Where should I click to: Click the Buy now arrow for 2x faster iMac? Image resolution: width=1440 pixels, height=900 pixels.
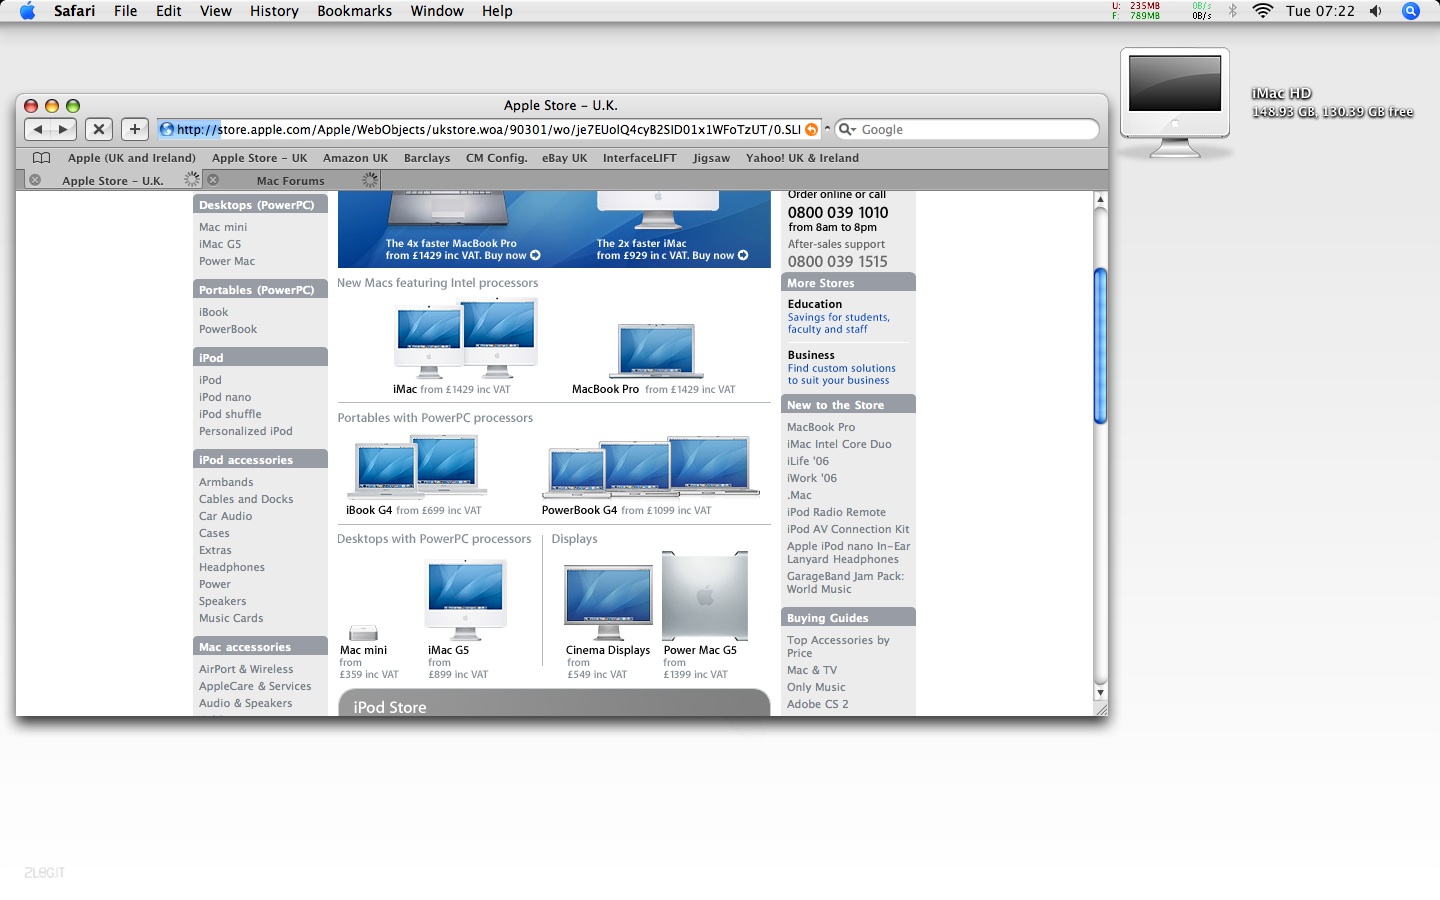pos(743,255)
